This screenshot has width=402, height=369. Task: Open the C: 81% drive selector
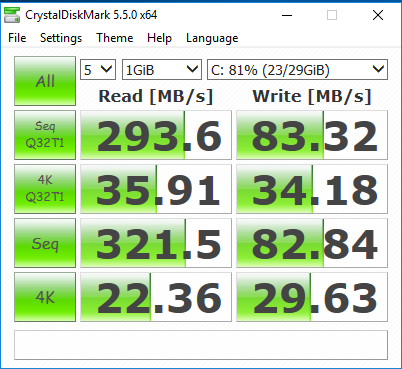[x=297, y=70]
